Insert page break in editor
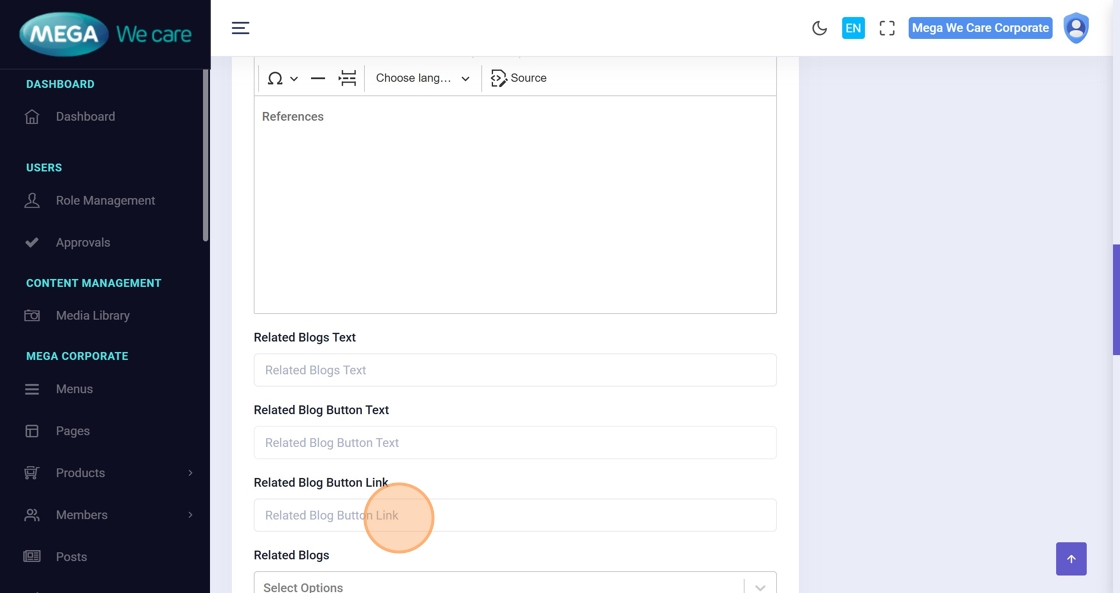 click(x=347, y=78)
